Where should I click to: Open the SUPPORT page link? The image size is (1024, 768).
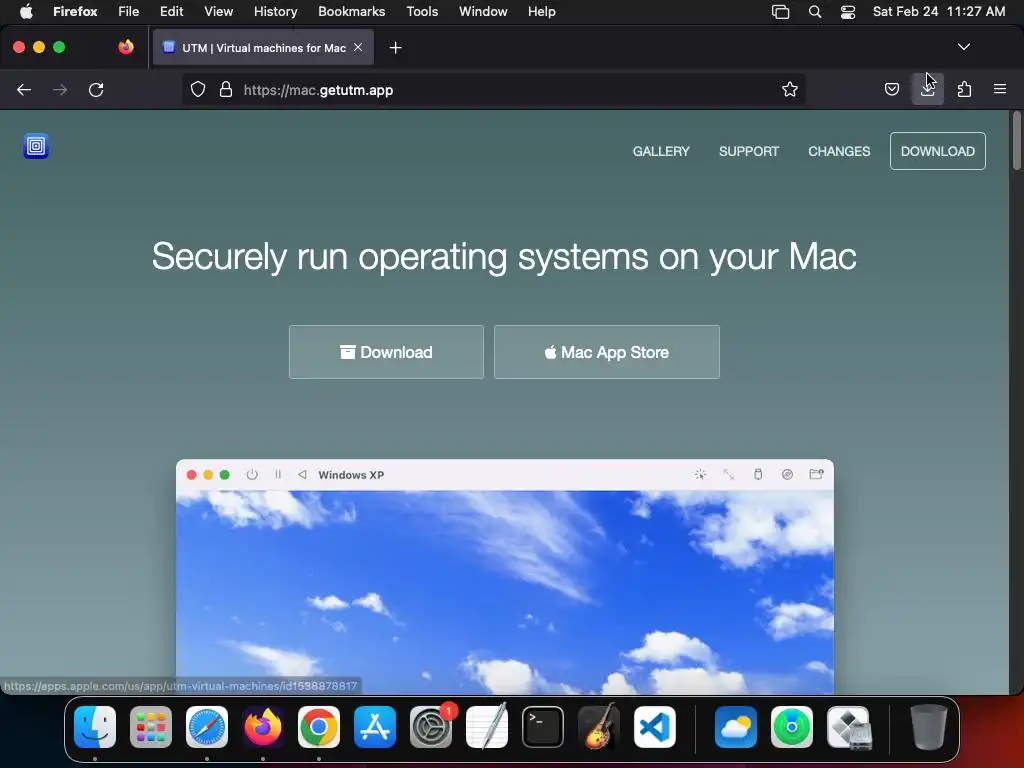[748, 152]
